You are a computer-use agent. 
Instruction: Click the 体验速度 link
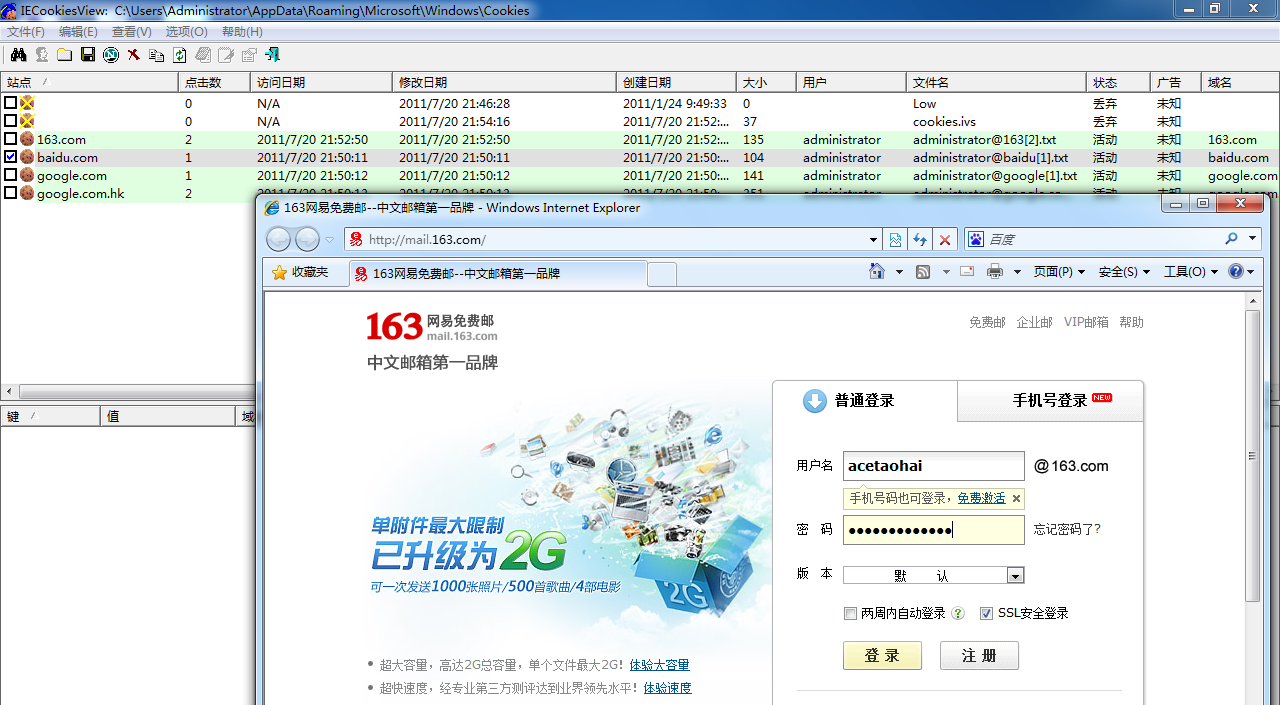(667, 688)
